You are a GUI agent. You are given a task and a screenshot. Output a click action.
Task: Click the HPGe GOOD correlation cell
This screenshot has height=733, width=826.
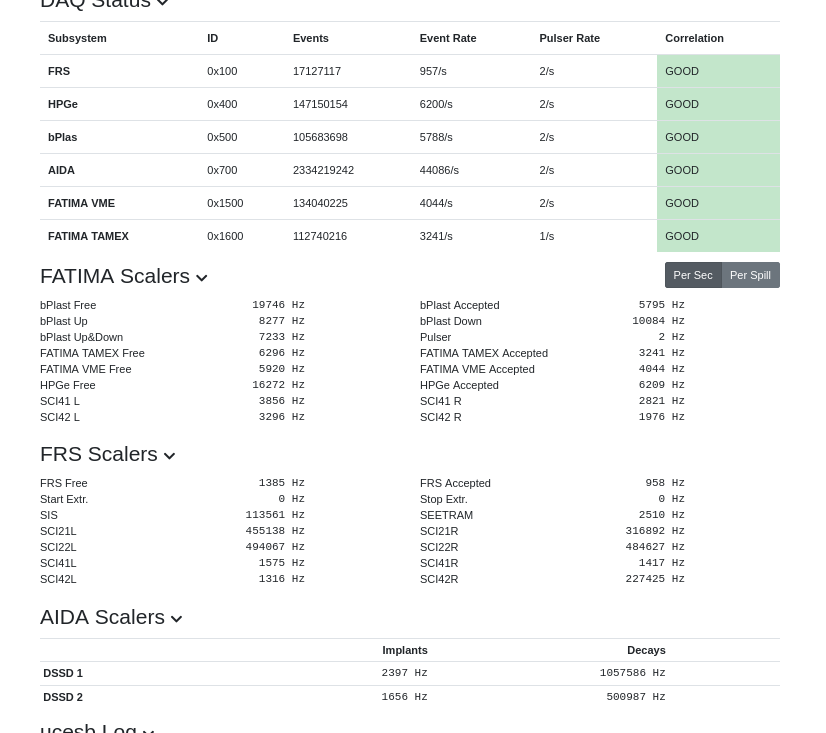tap(718, 104)
